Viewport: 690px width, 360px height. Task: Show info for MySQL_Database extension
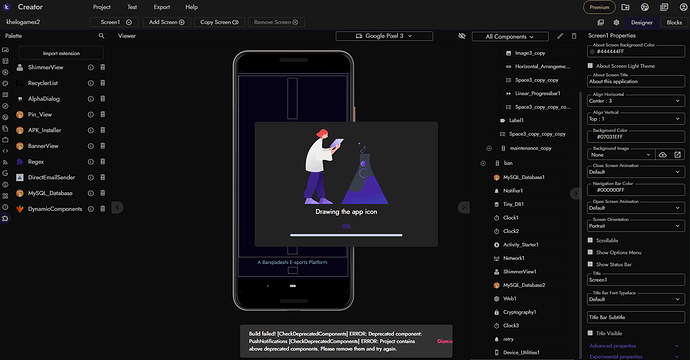[x=90, y=193]
